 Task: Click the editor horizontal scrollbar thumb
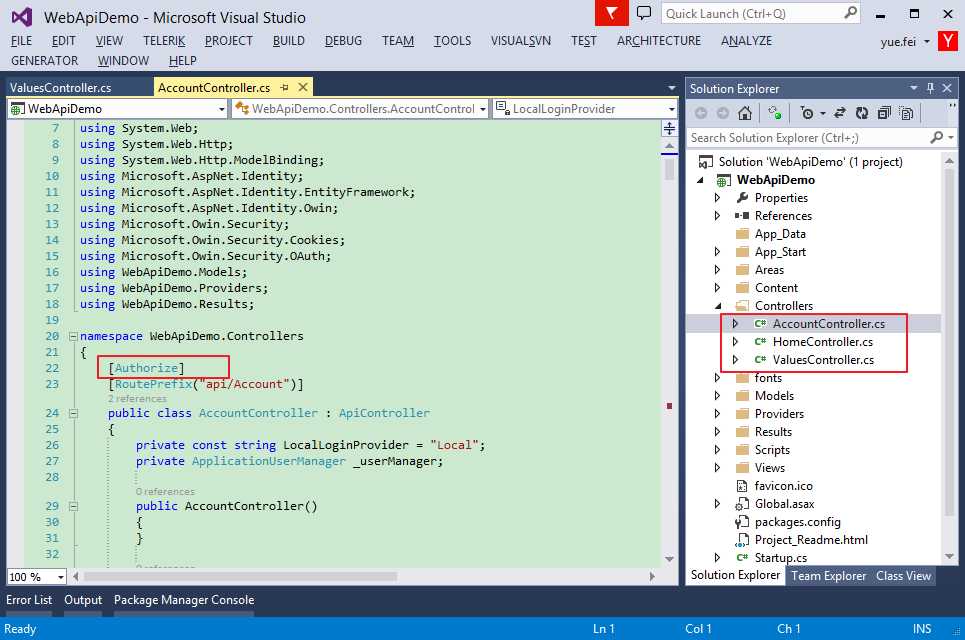[240, 577]
